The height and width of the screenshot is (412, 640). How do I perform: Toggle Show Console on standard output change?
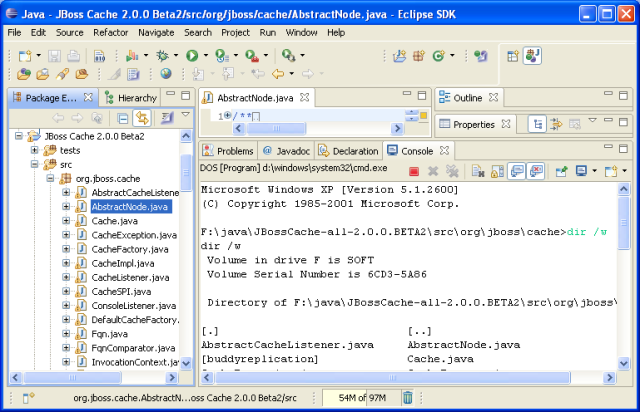tap(517, 171)
